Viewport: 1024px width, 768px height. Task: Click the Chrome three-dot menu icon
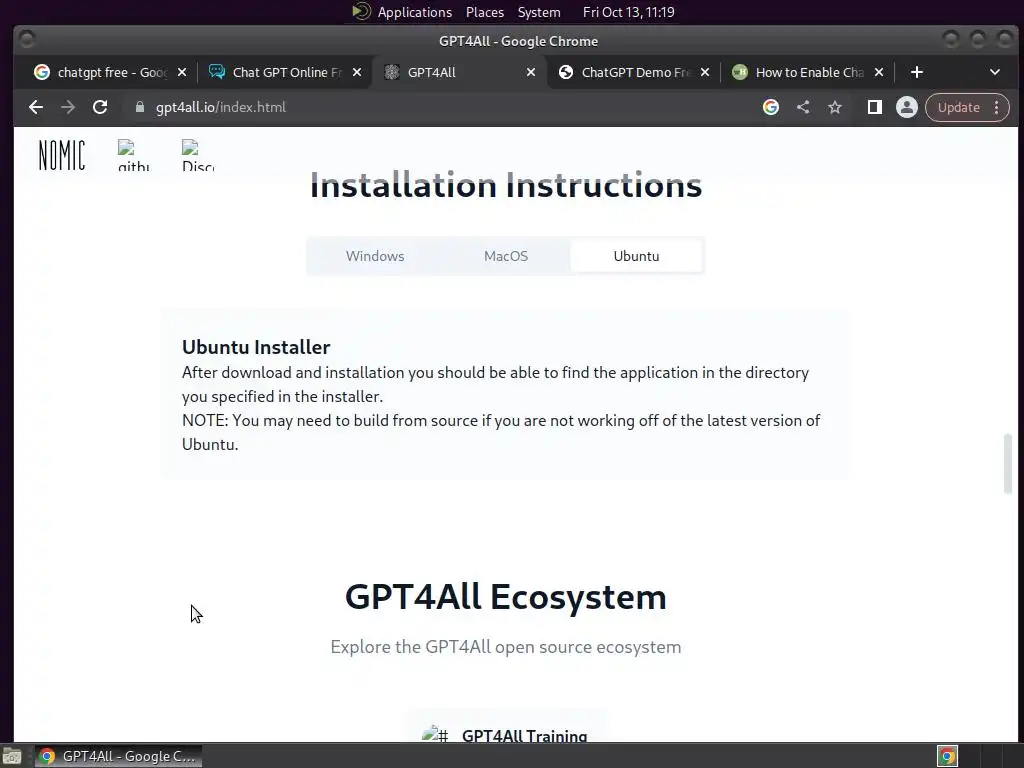click(997, 107)
